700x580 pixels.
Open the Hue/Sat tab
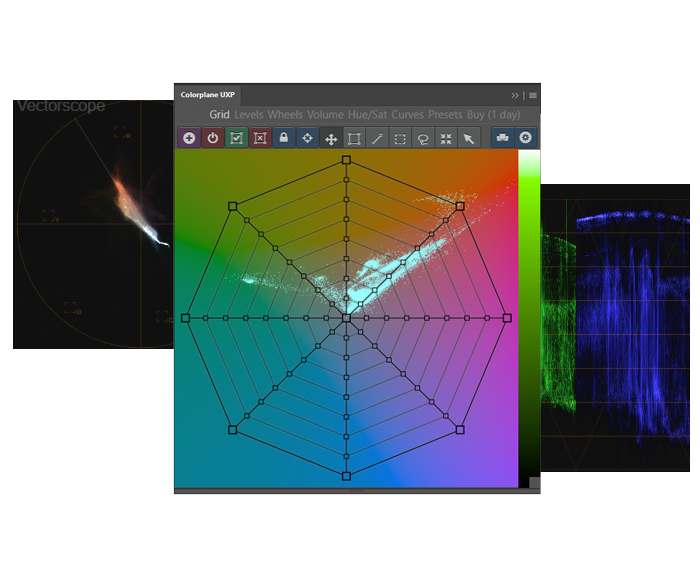tap(367, 115)
